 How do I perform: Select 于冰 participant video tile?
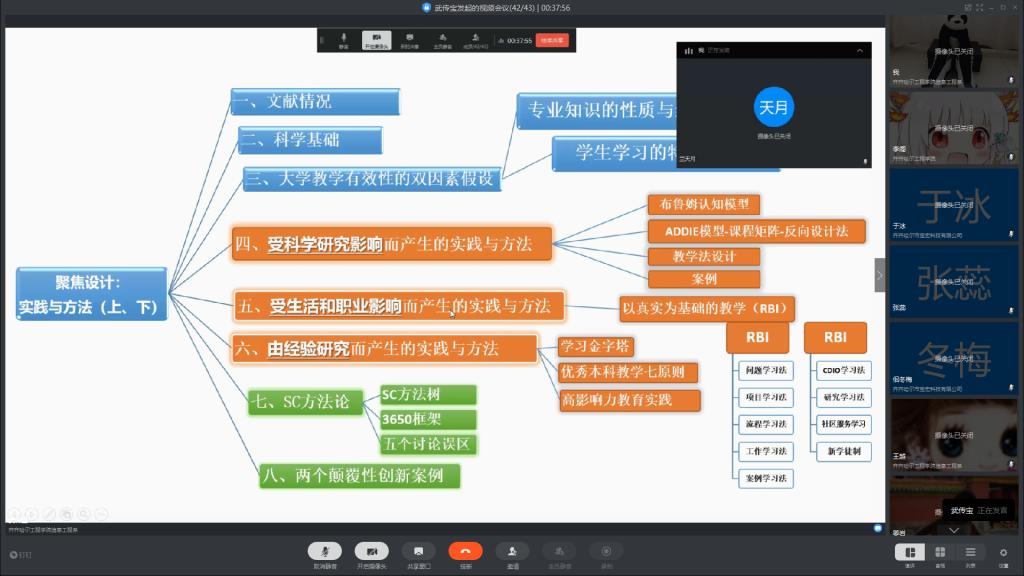point(955,206)
